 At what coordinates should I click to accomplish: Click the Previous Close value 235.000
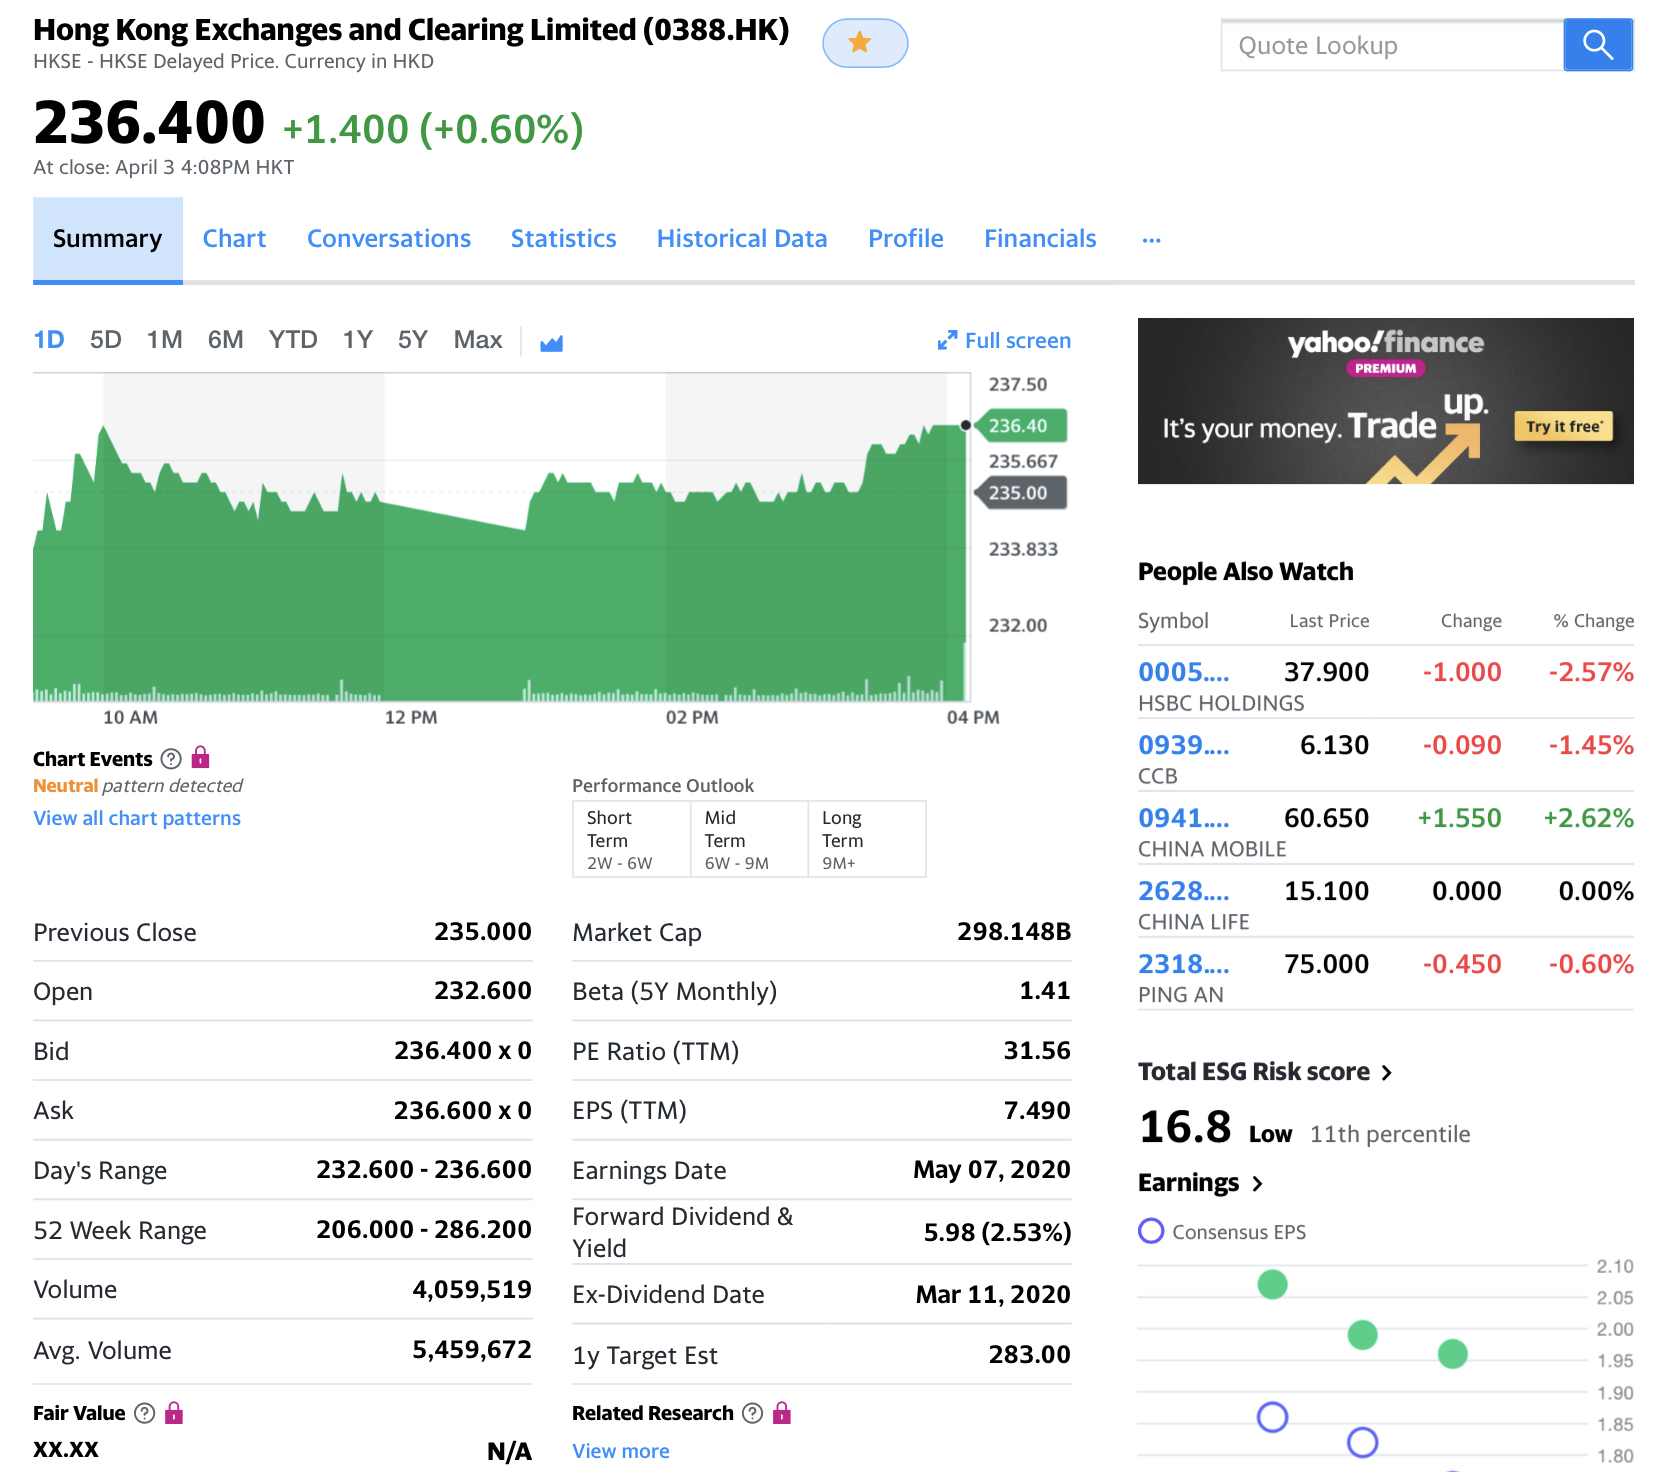point(483,932)
